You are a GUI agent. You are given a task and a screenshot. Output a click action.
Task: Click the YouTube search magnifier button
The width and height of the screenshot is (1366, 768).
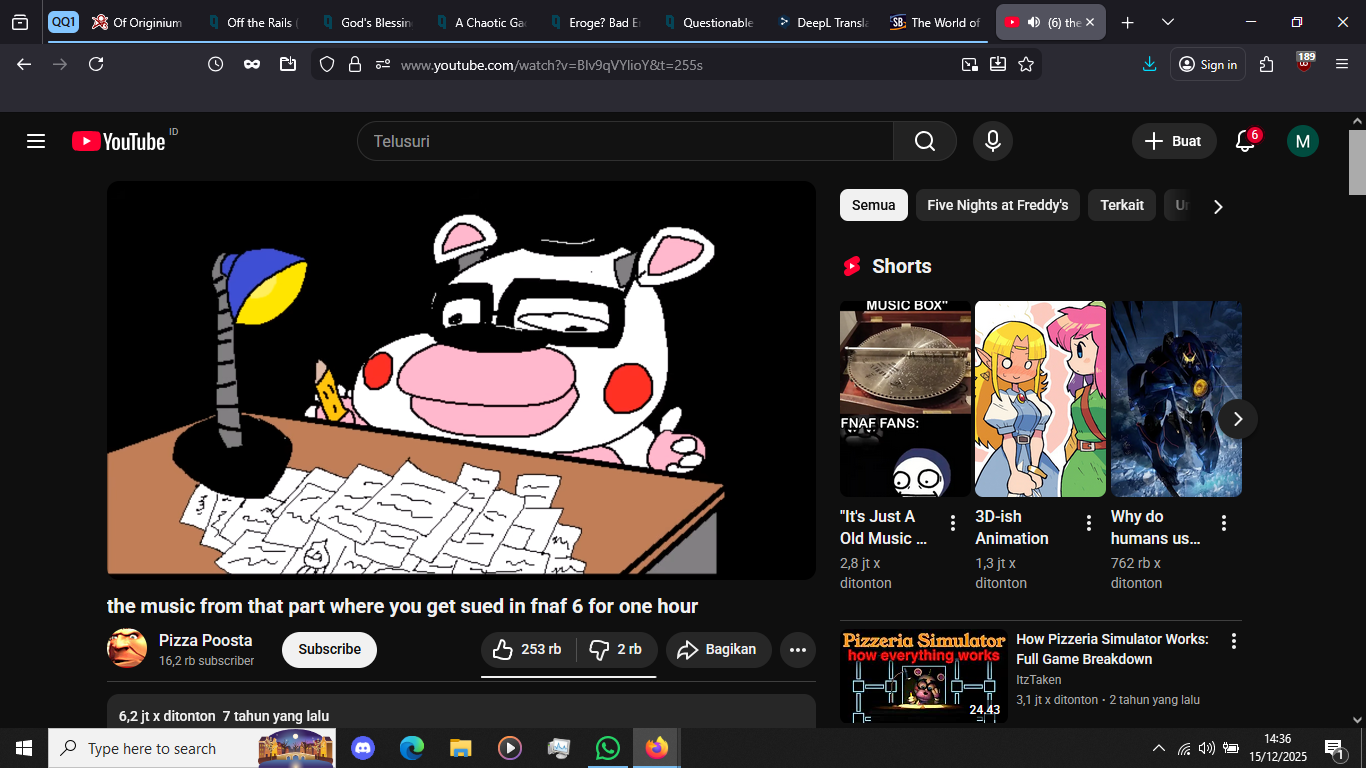pyautogui.click(x=925, y=141)
